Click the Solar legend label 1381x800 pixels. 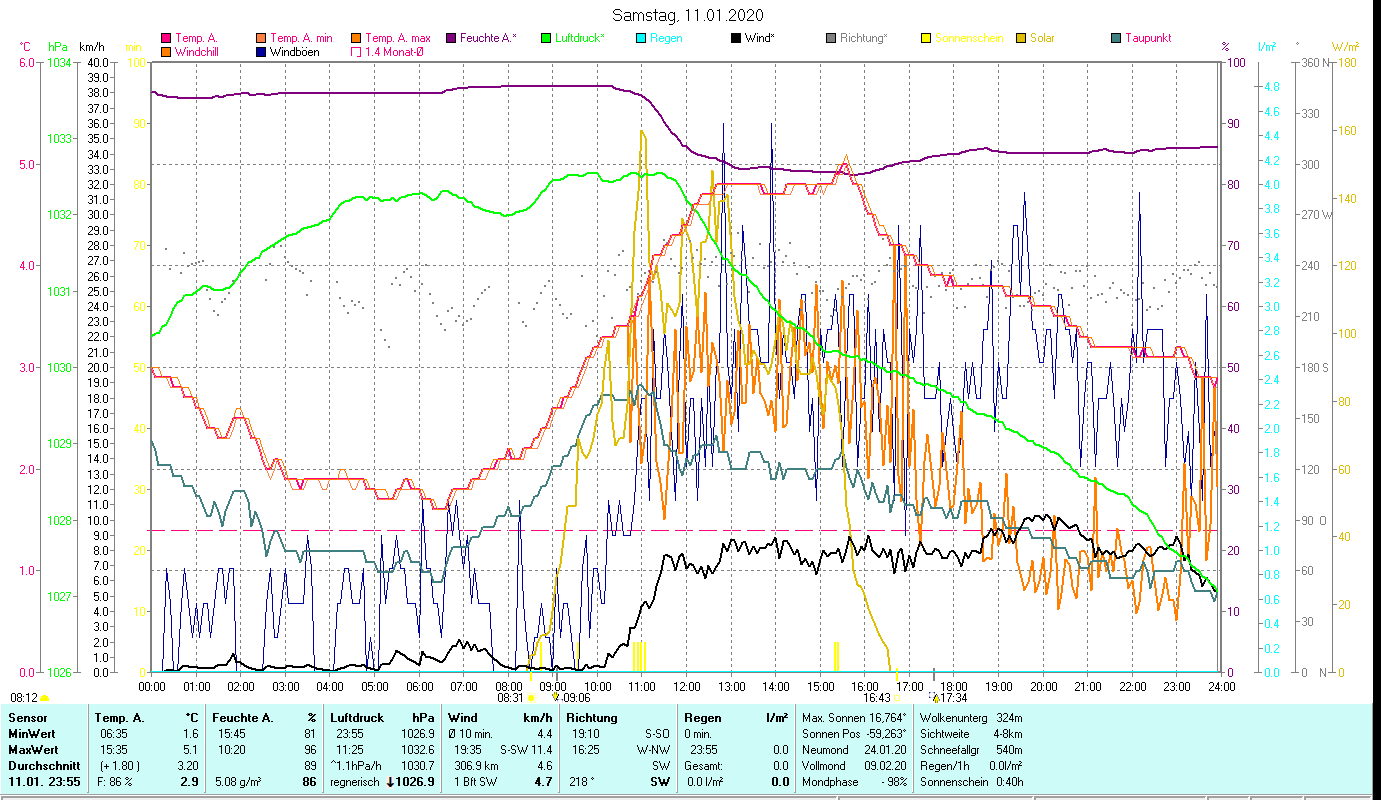coord(1043,39)
